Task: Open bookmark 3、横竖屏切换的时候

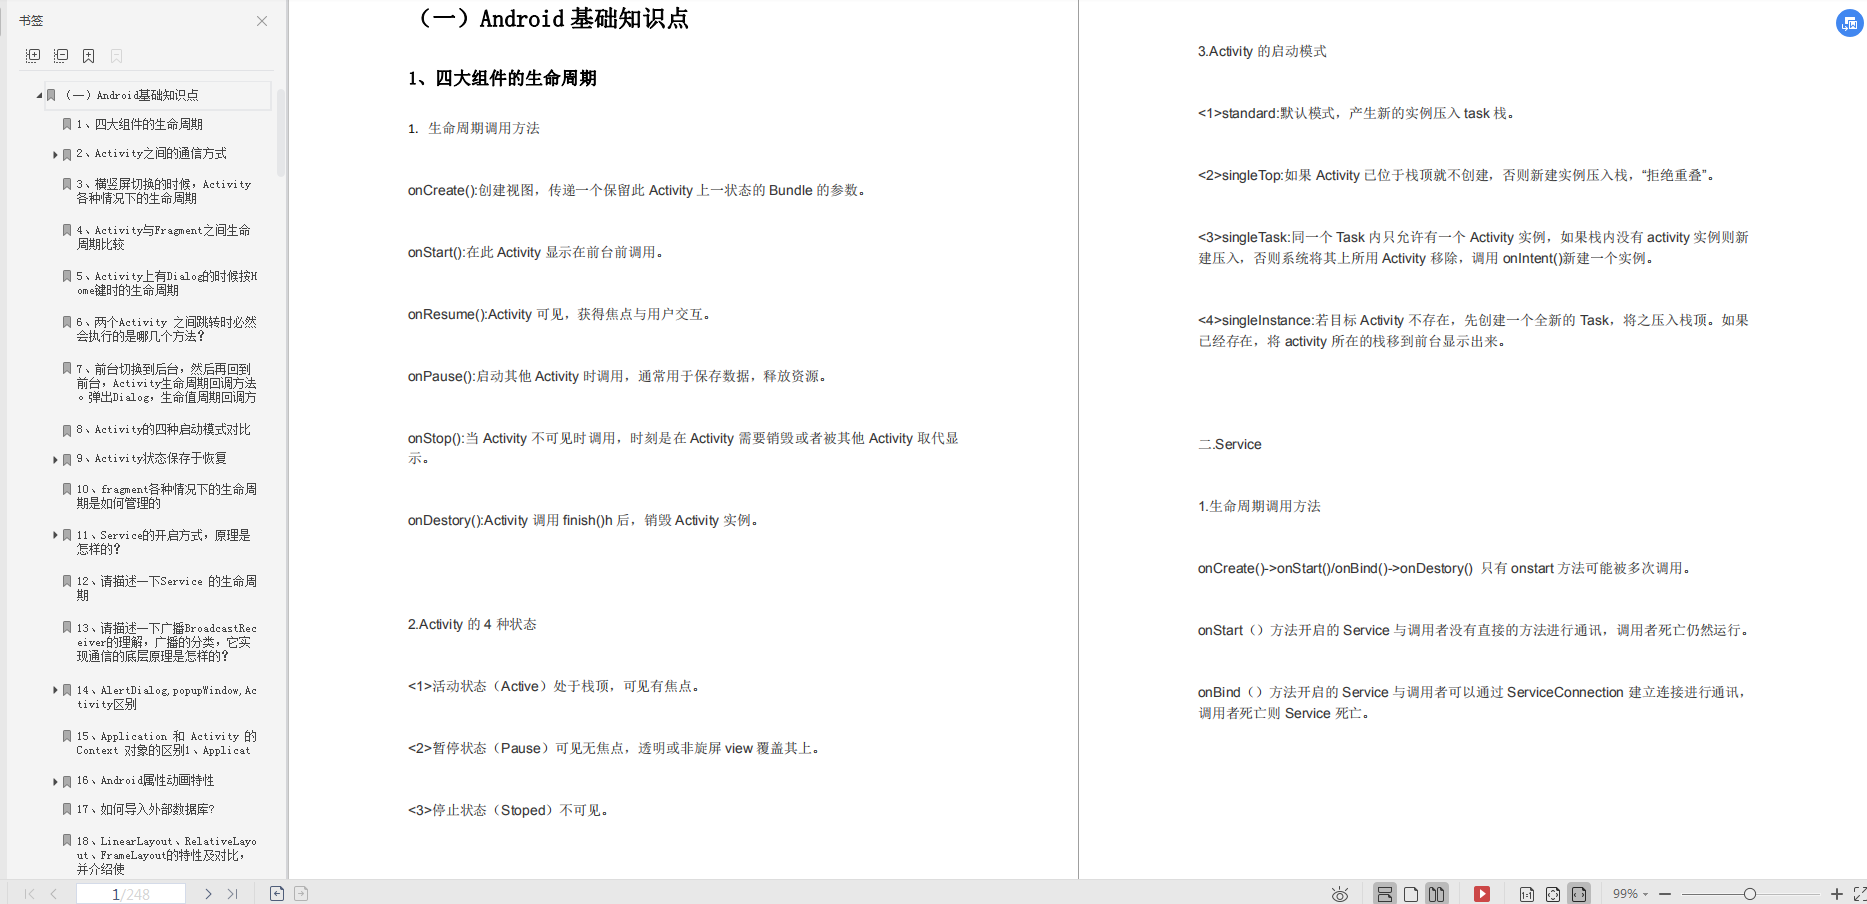Action: (164, 191)
